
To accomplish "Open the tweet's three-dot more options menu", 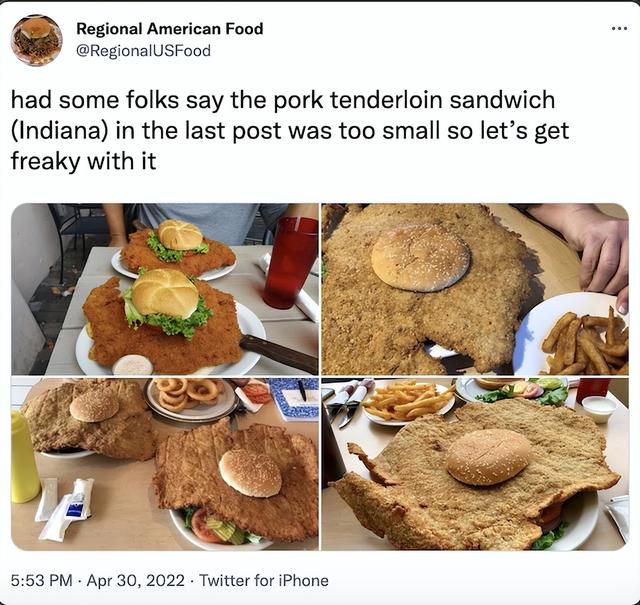I will coord(619,29).
